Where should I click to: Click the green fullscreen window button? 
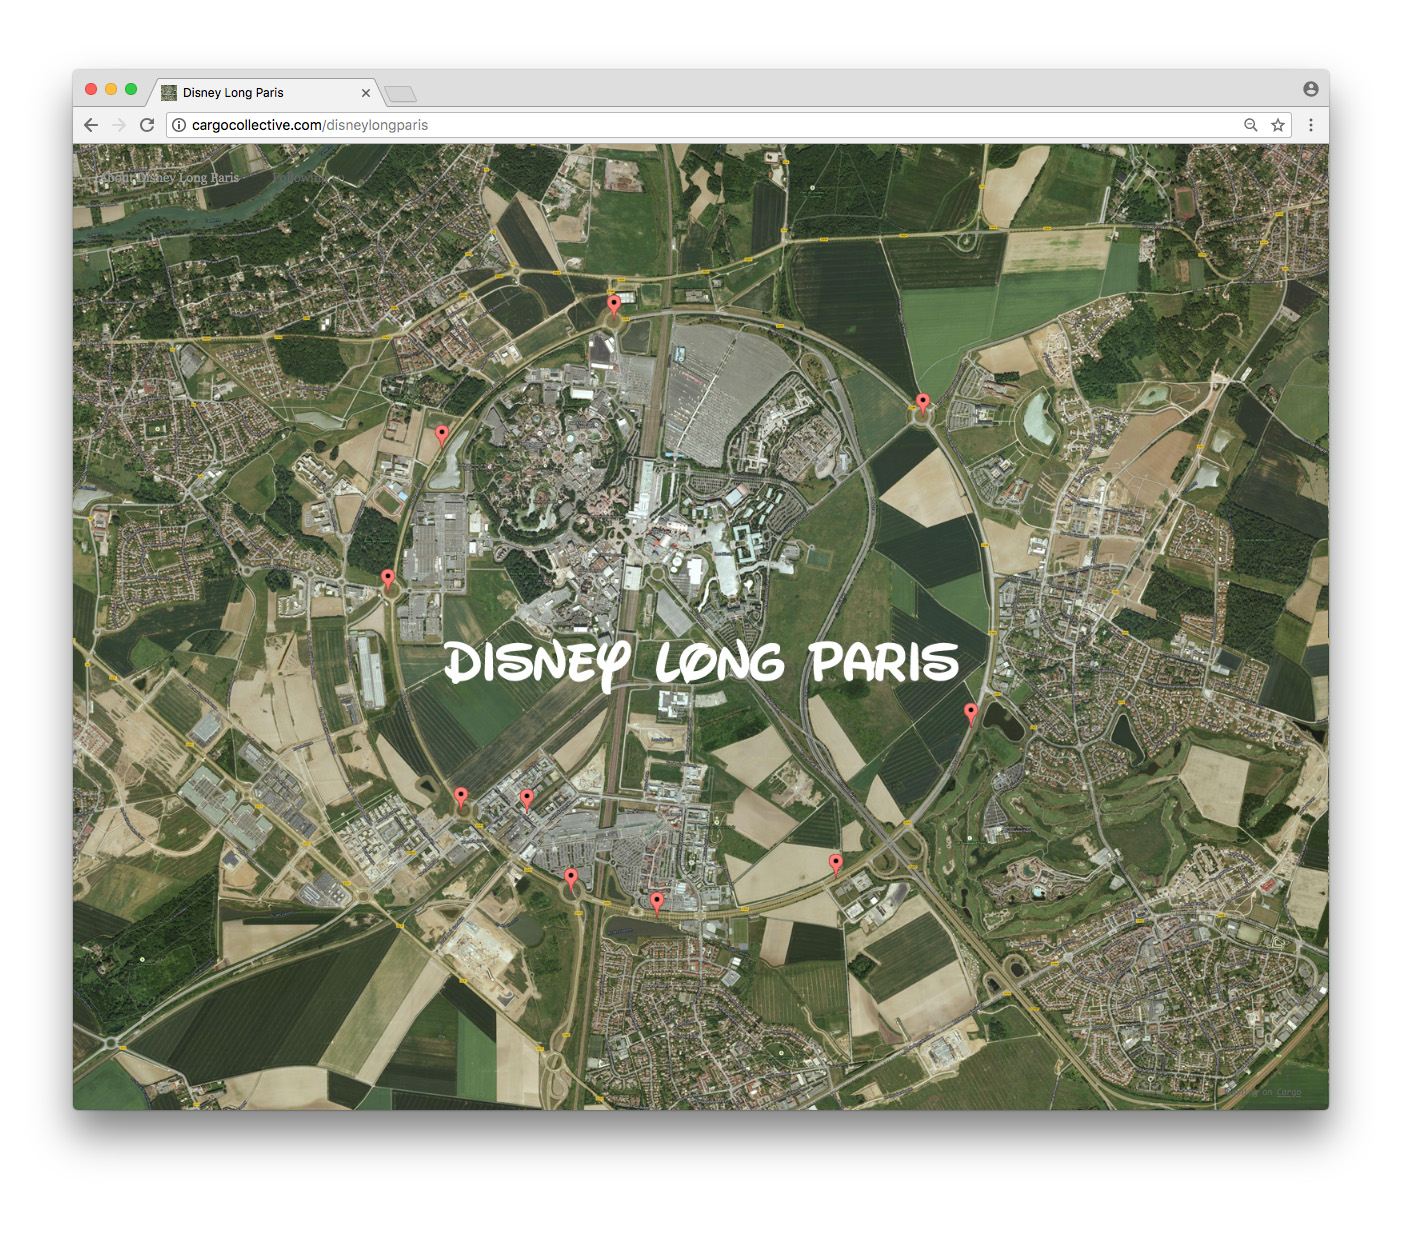coord(131,89)
